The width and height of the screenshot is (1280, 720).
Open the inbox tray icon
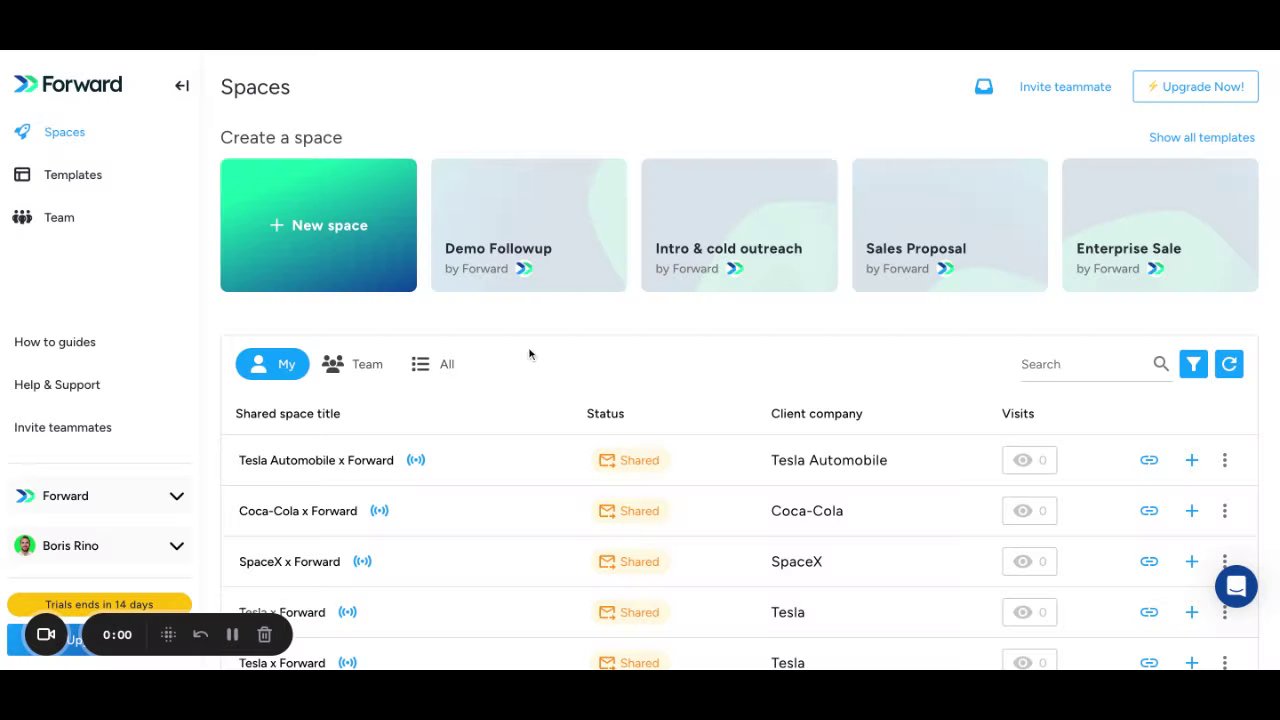[x=984, y=87]
